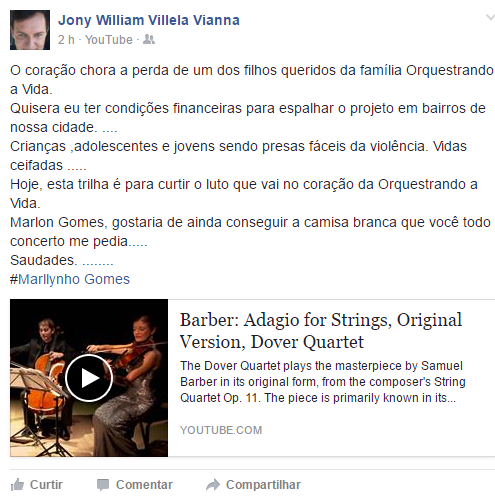The height and width of the screenshot is (497, 495).
Task: Click the 2 h timestamp link
Action: 66,40
